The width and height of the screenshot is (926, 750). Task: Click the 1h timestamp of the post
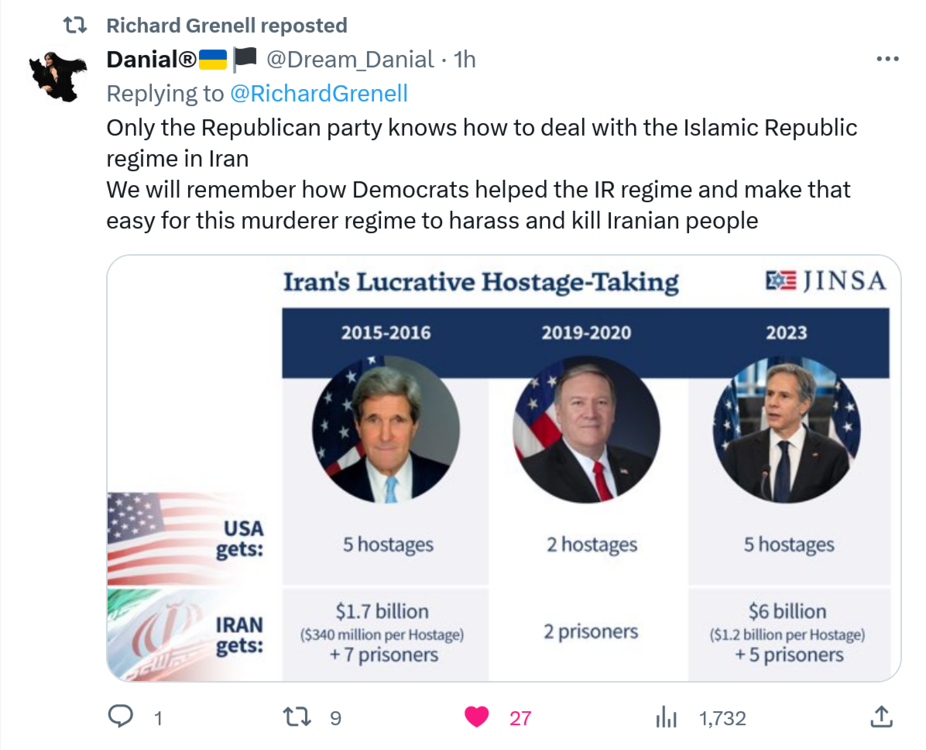pyautogui.click(x=465, y=60)
